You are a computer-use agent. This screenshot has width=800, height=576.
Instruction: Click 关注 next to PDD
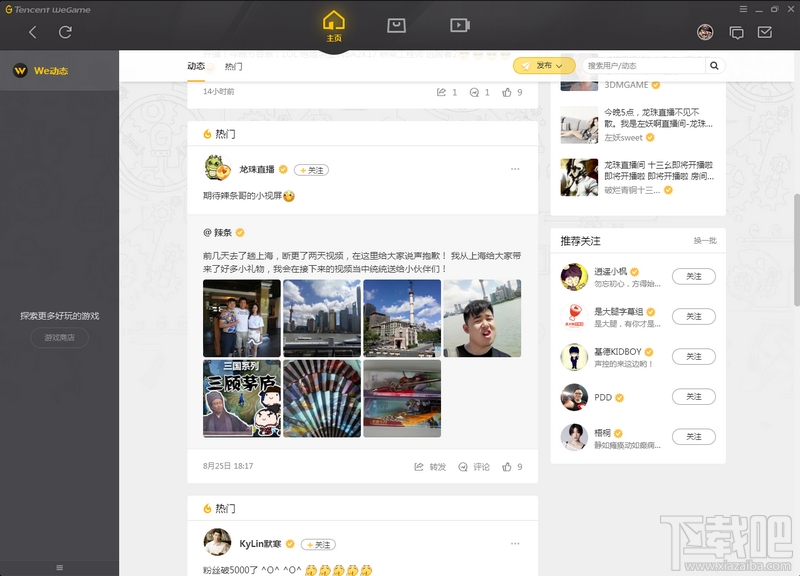(x=693, y=396)
